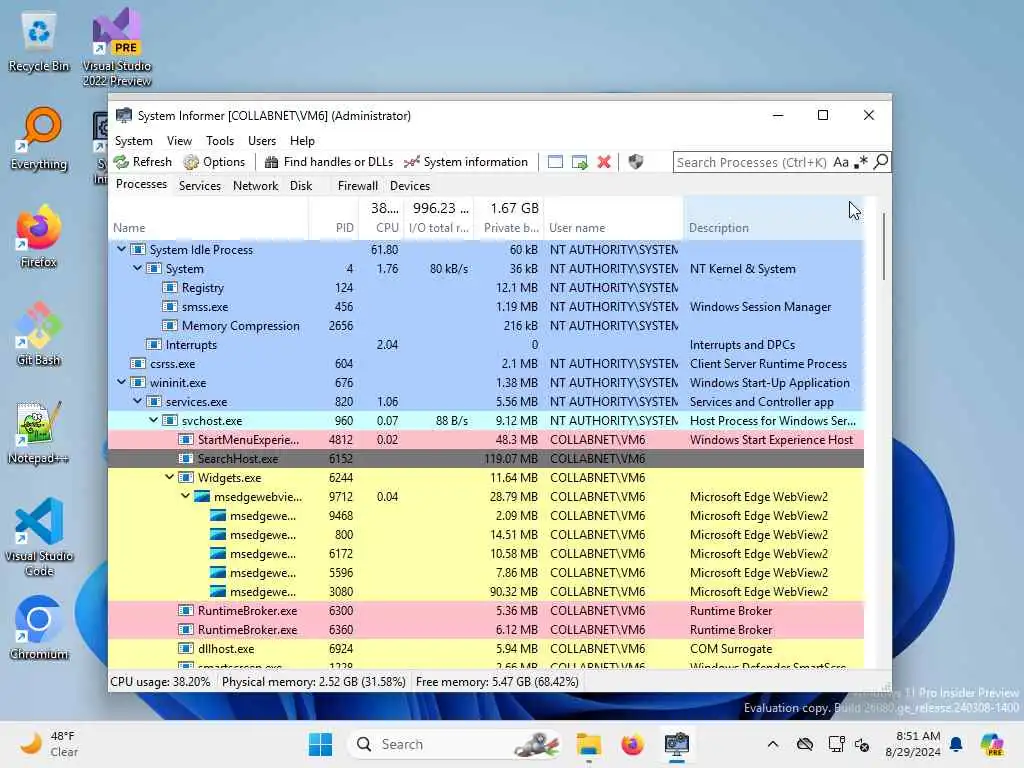Sort by the CPU column header
1024x768 pixels.
[381, 219]
